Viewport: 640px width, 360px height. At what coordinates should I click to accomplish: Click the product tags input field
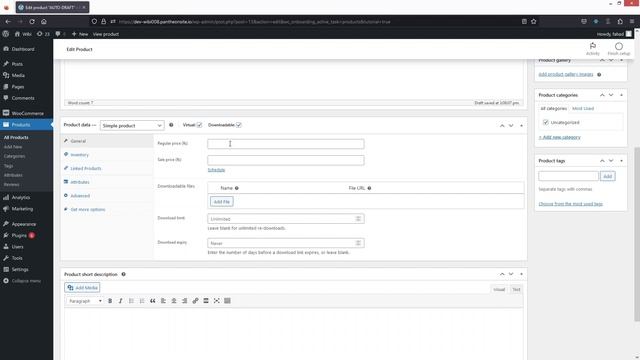point(568,176)
